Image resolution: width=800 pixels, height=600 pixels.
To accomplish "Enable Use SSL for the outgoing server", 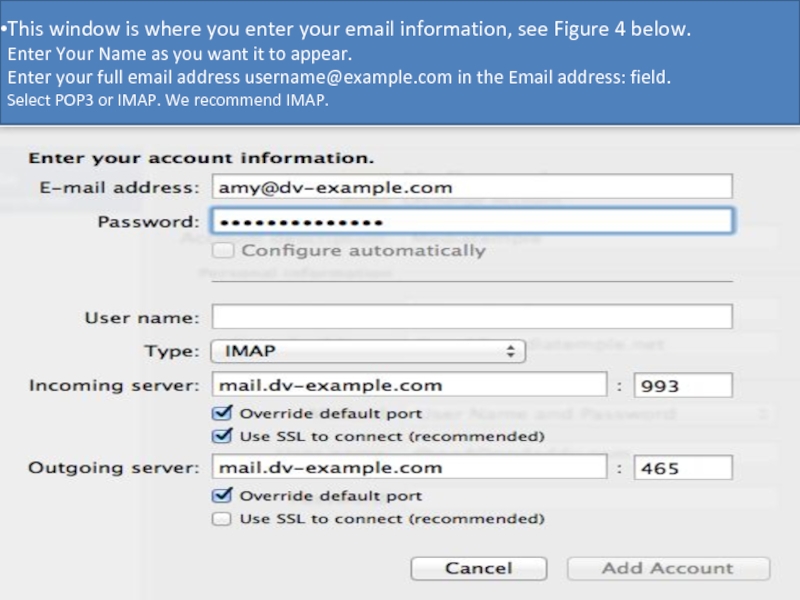I will [222, 519].
